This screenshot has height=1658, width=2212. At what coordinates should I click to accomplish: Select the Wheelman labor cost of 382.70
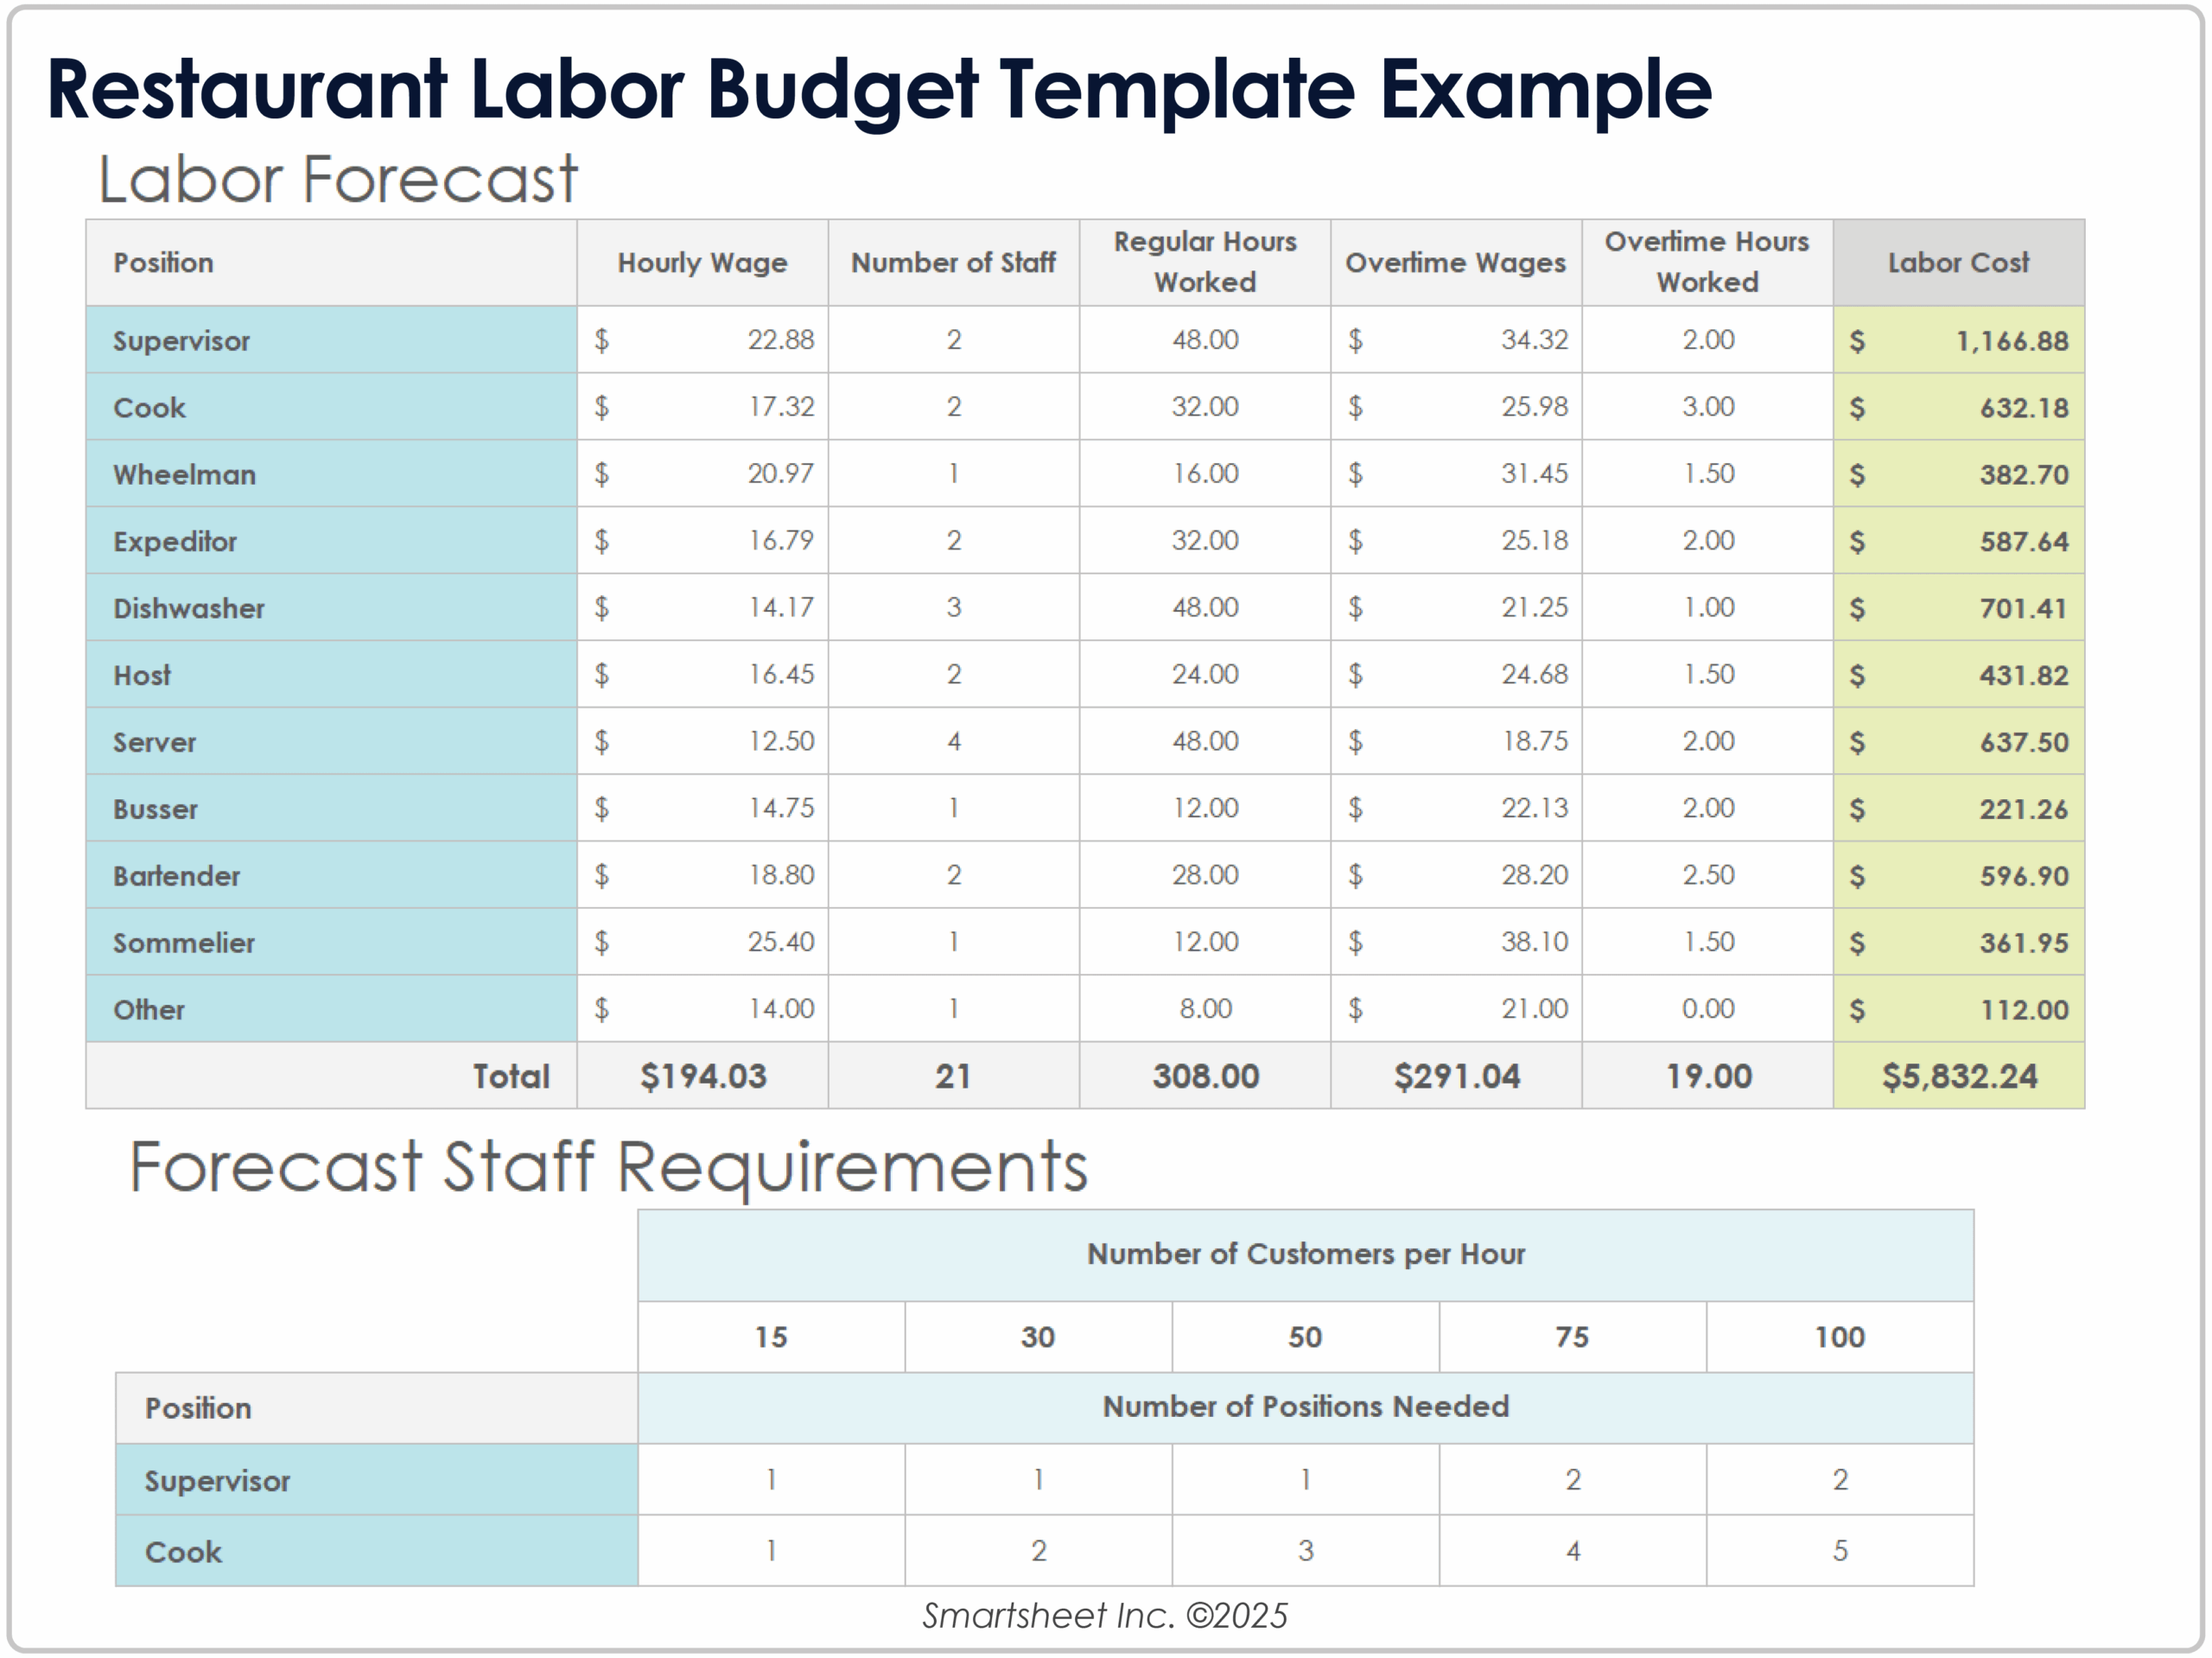tap(2020, 474)
